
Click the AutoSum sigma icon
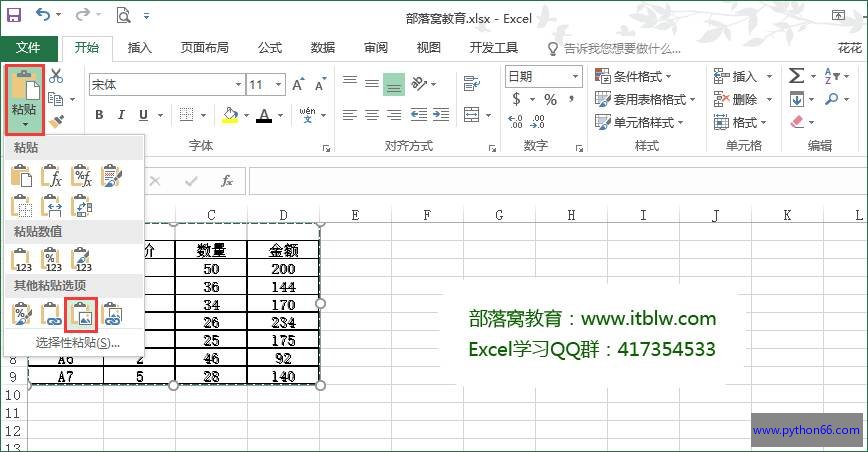click(796, 76)
